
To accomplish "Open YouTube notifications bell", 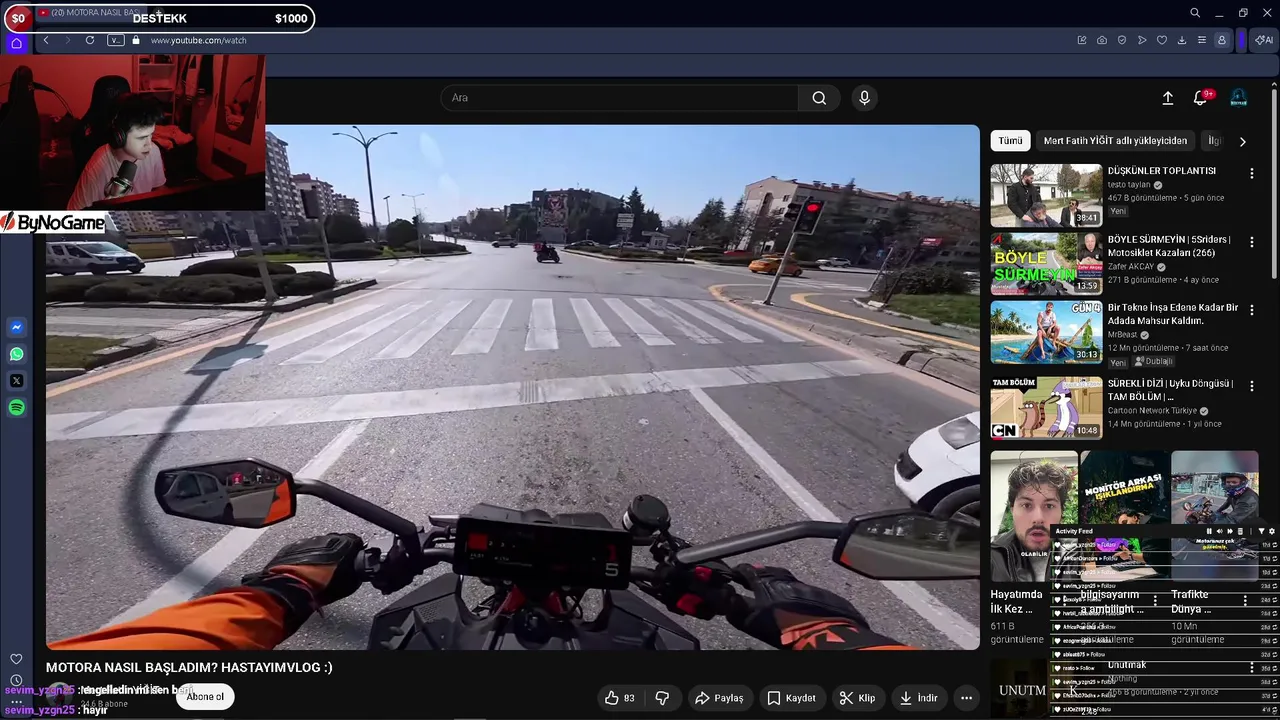I will point(1201,98).
